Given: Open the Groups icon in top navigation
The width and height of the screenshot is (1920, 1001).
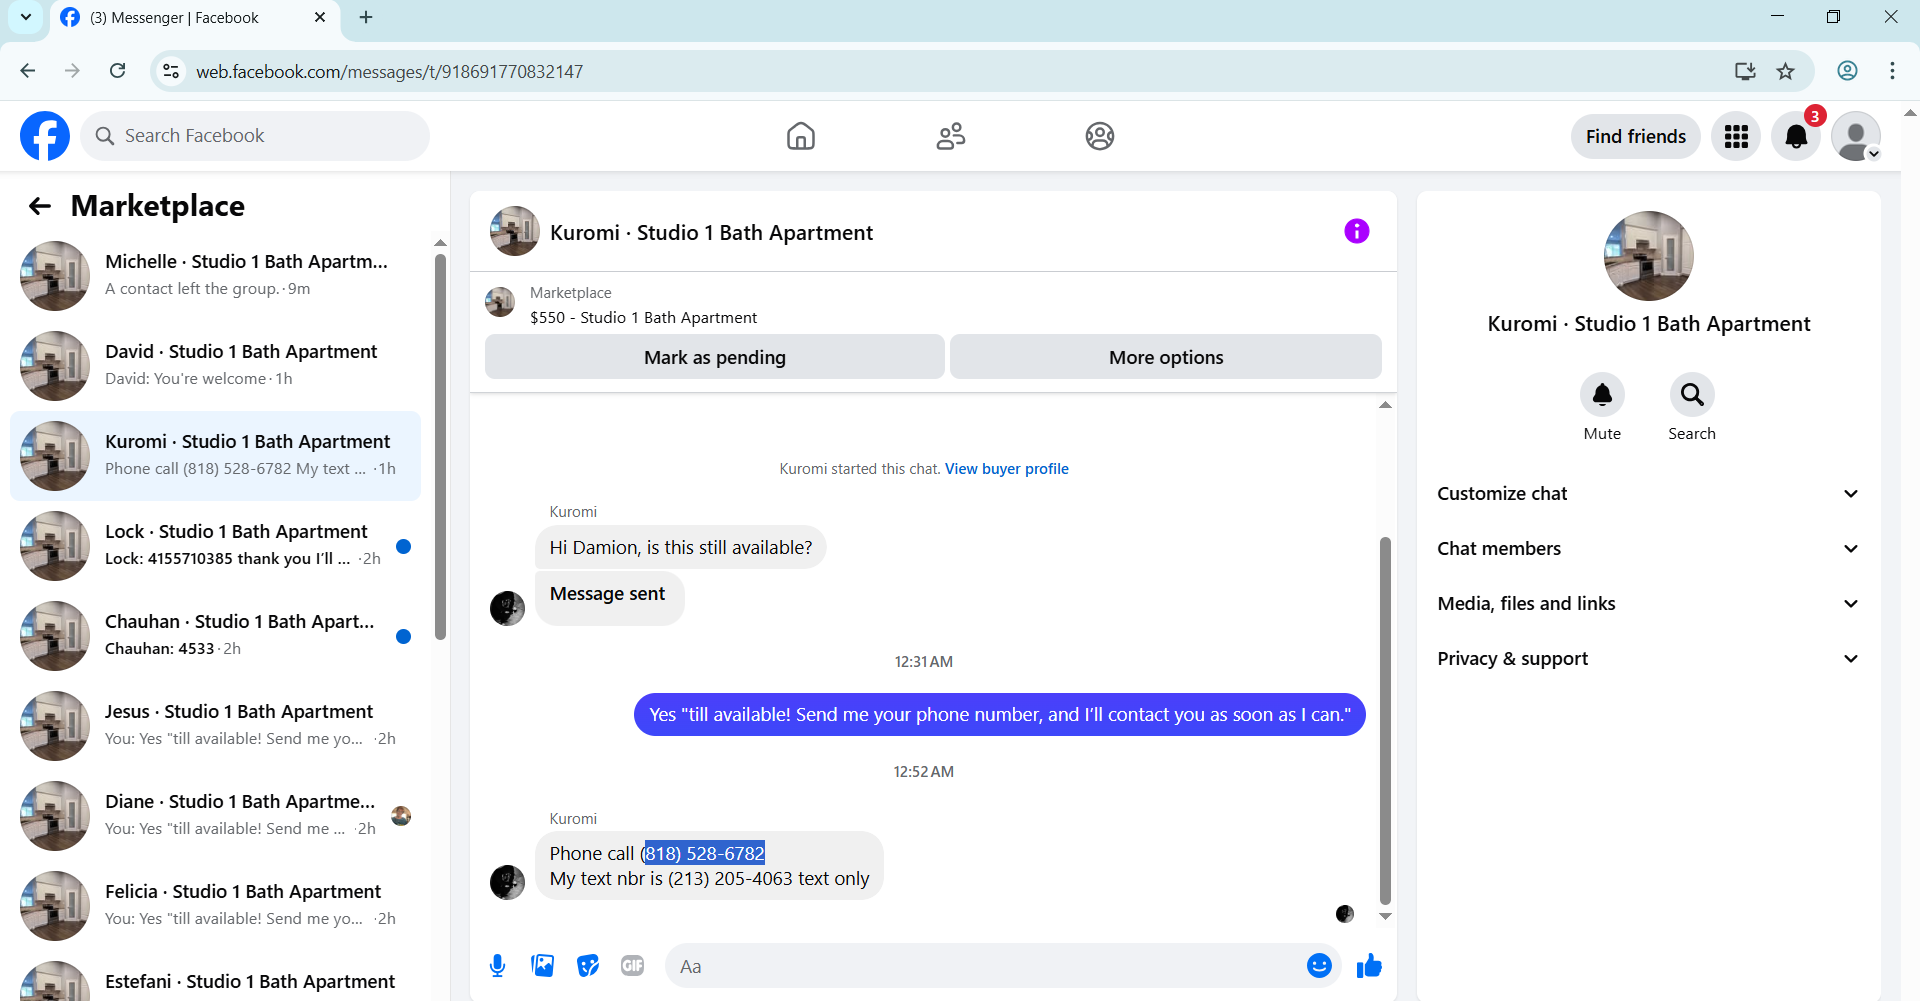Looking at the screenshot, I should coord(1100,136).
